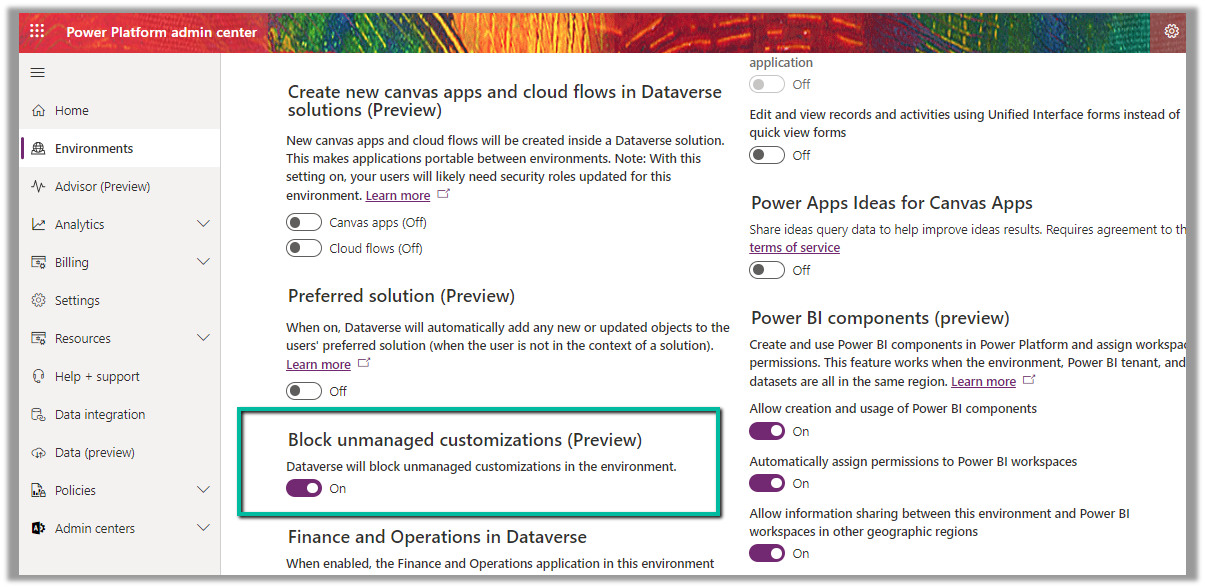The width and height of the screenshot is (1205, 588).
Task: Click the Help + support headset icon
Action: coord(39,377)
